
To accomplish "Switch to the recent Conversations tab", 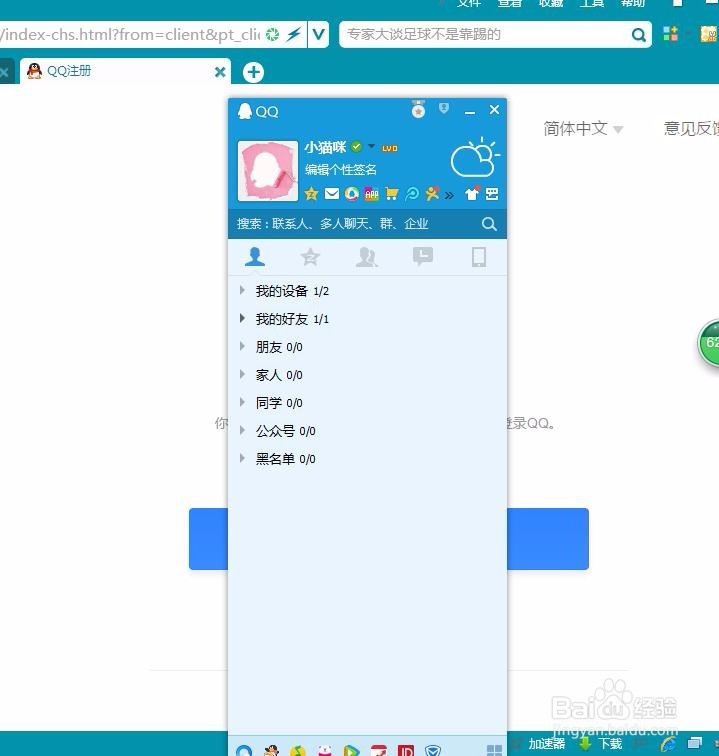I will [423, 256].
